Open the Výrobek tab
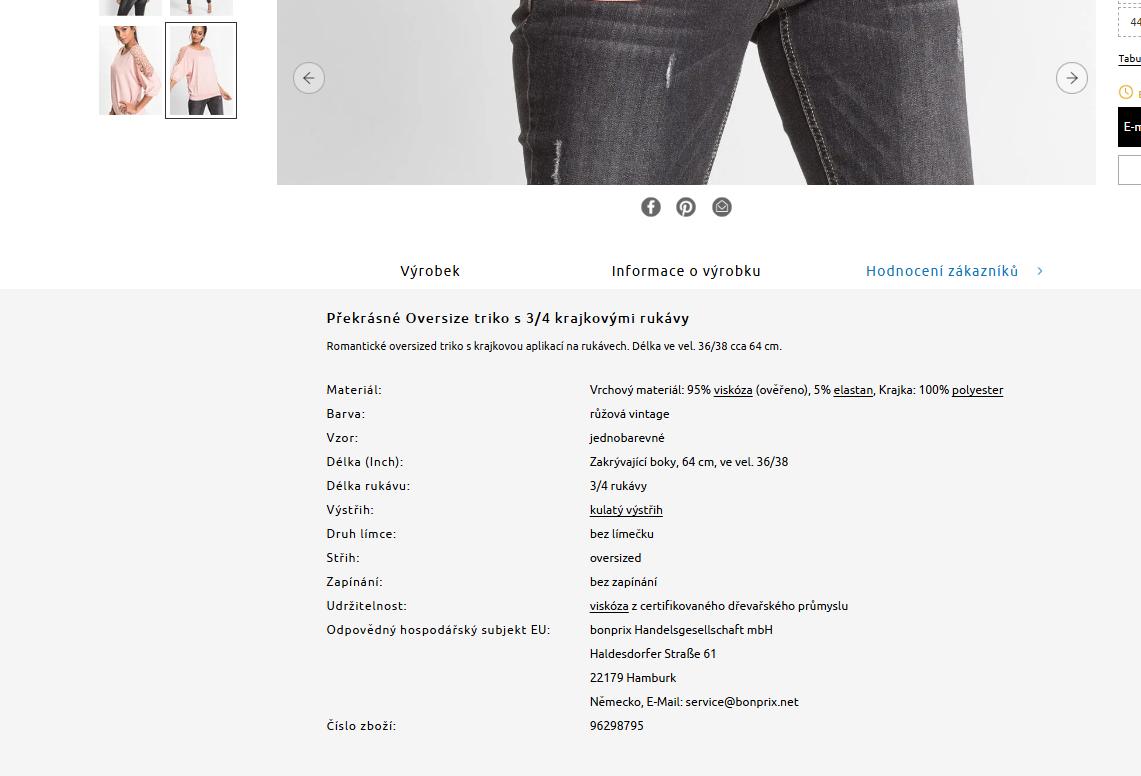The image size is (1141, 776). [x=430, y=271]
